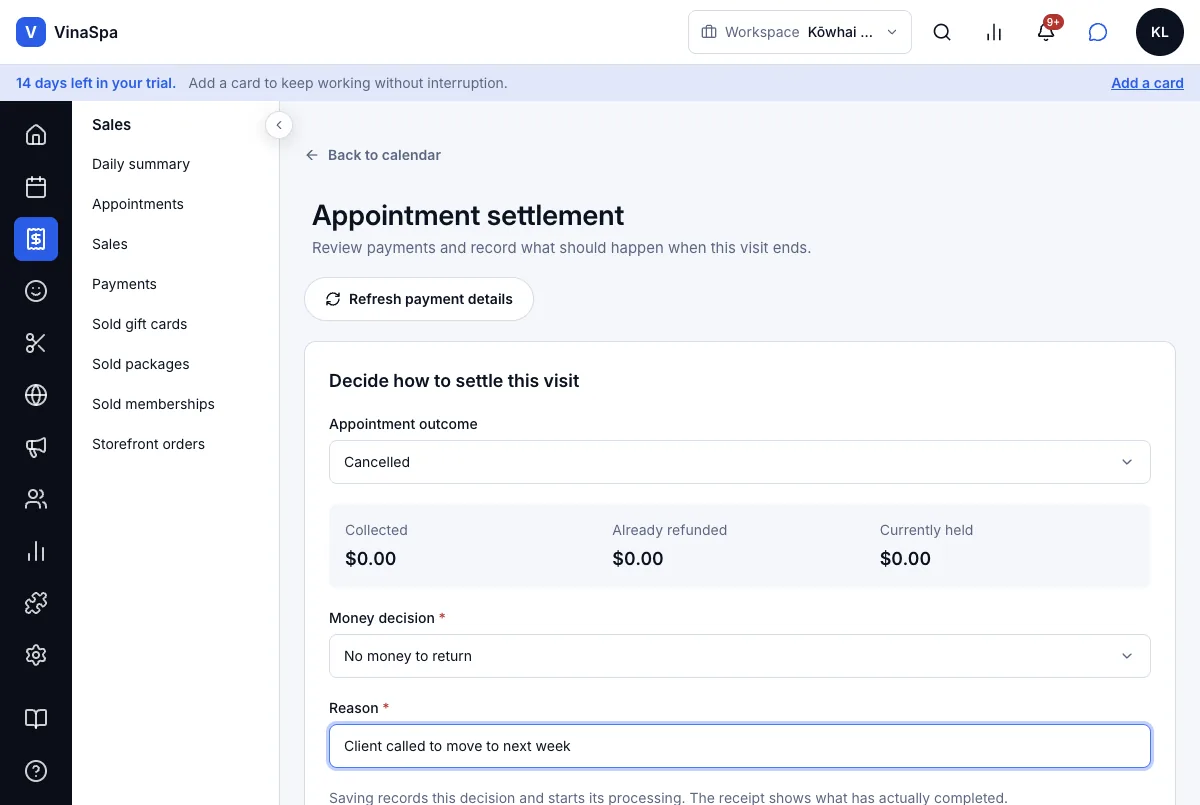Open the Help question mark icon

click(36, 771)
